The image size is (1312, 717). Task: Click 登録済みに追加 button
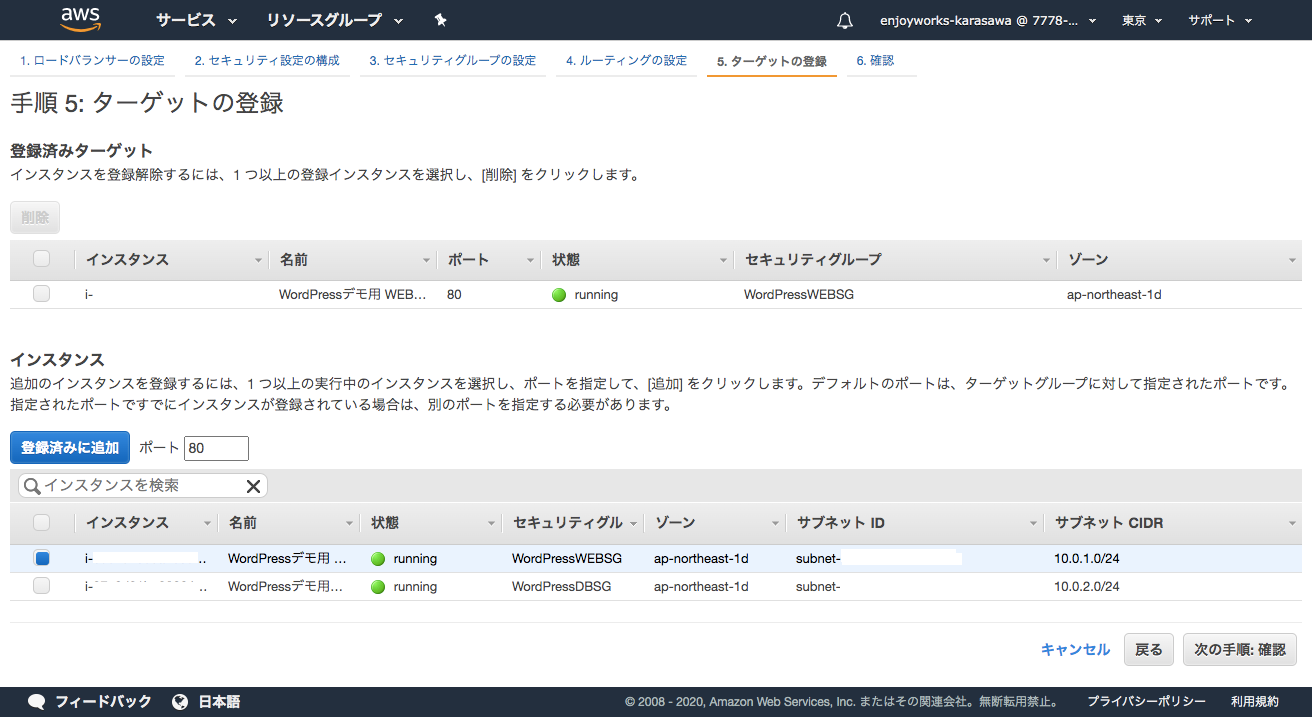70,448
